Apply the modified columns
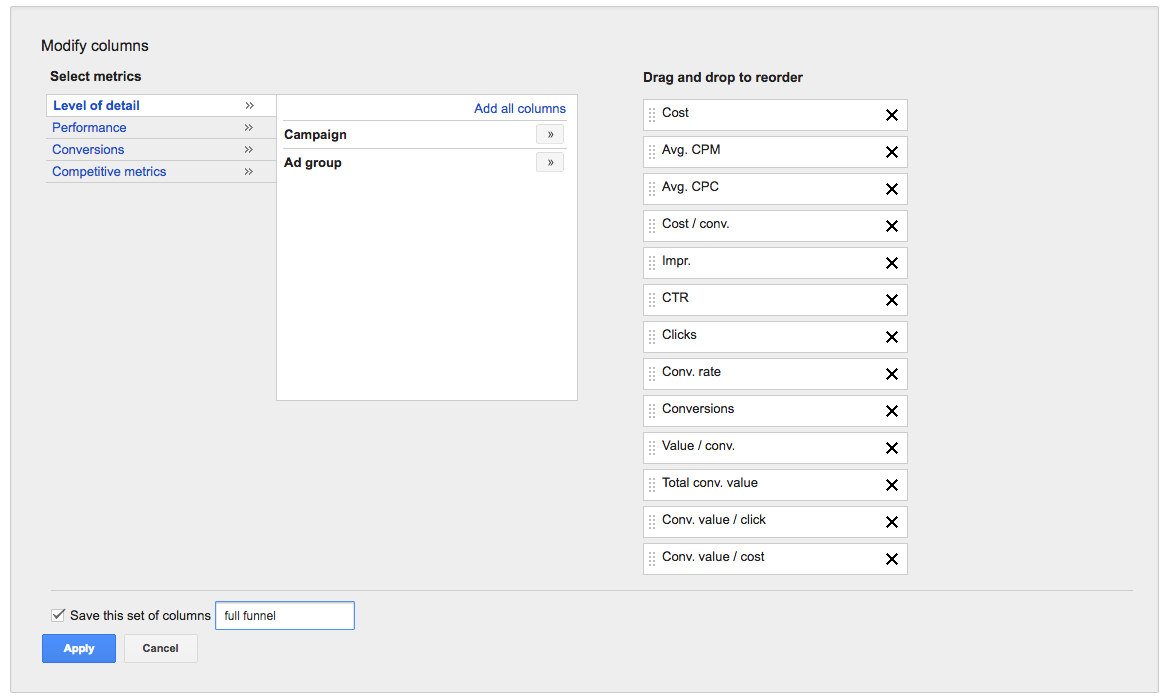Screen dimensions: 1168x699 tap(78, 648)
